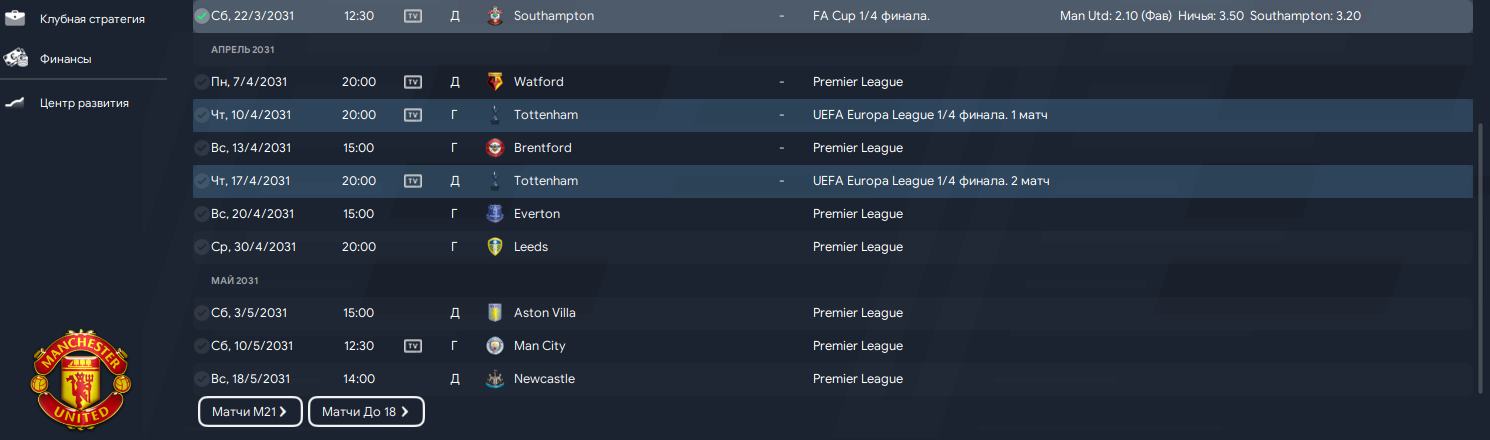Open the Aston Villa team link

[545, 313]
